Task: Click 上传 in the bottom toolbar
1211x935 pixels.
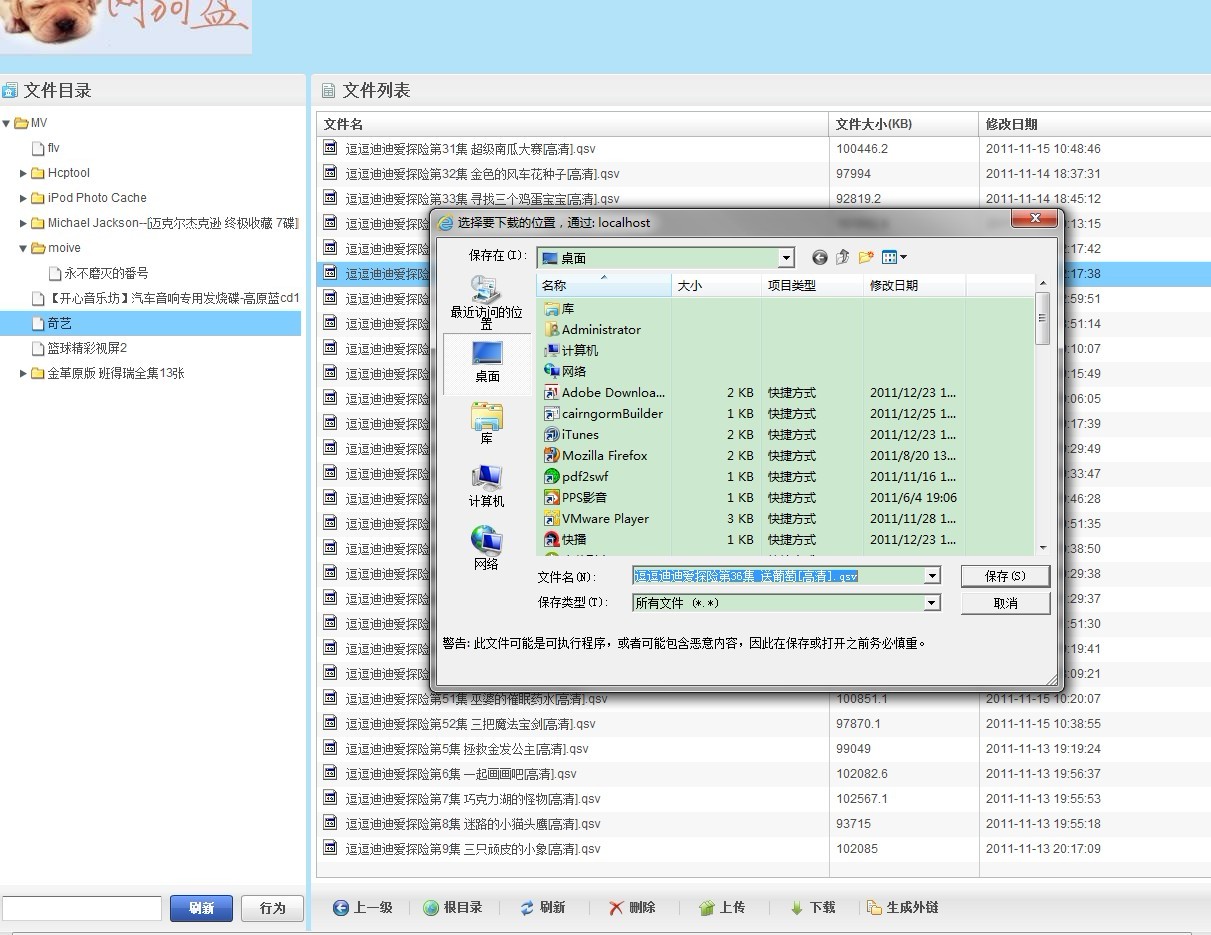Action: pyautogui.click(x=722, y=908)
